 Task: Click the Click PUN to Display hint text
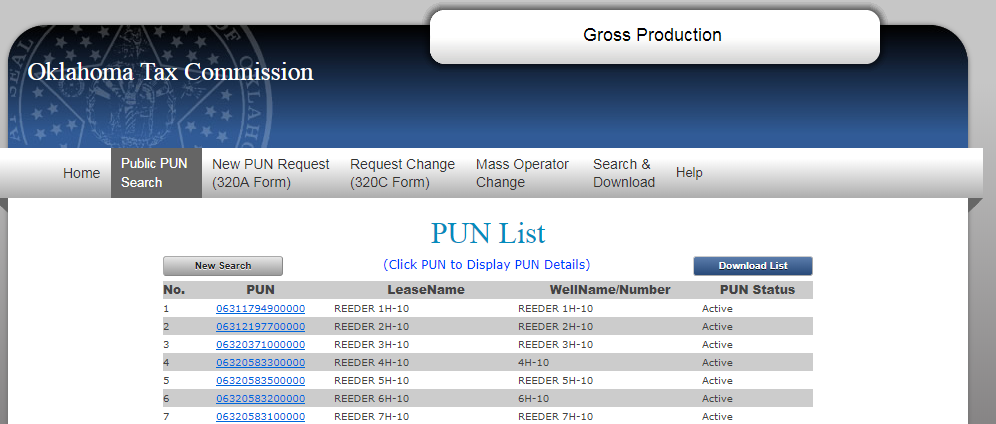pos(487,265)
